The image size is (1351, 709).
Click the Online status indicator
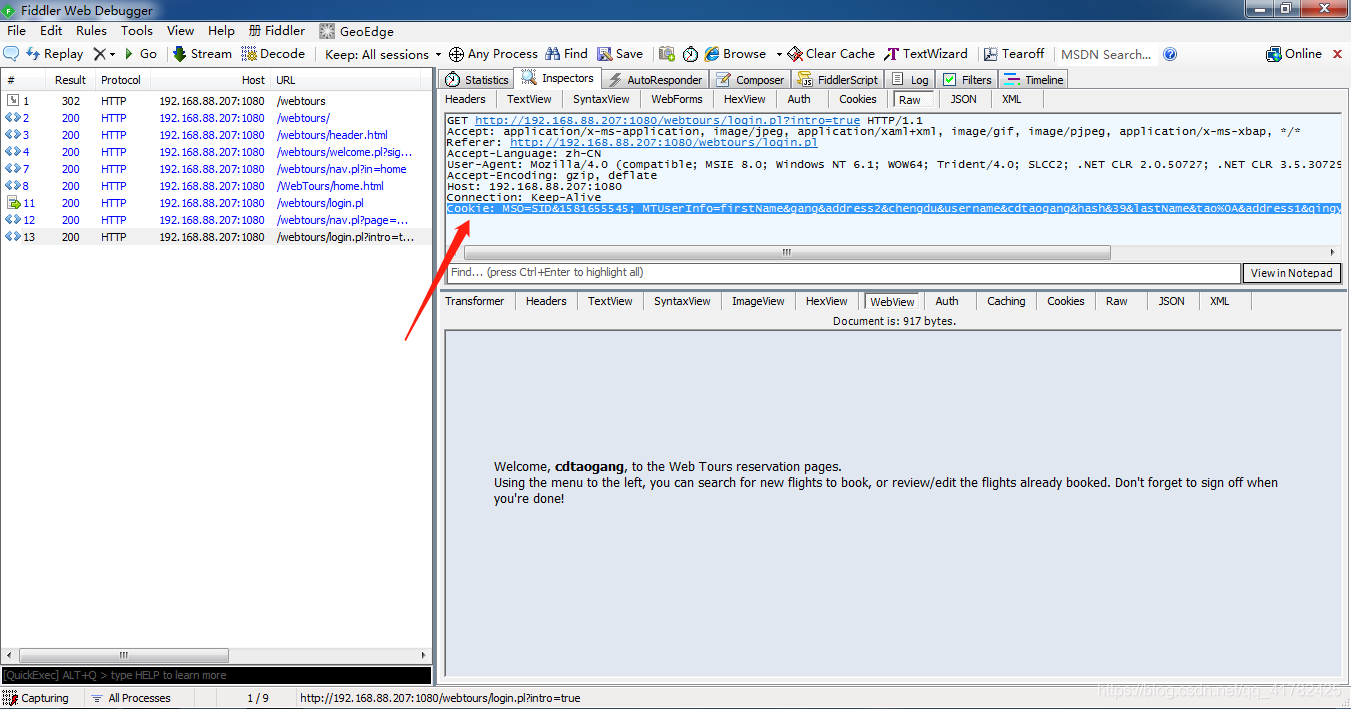(1294, 54)
